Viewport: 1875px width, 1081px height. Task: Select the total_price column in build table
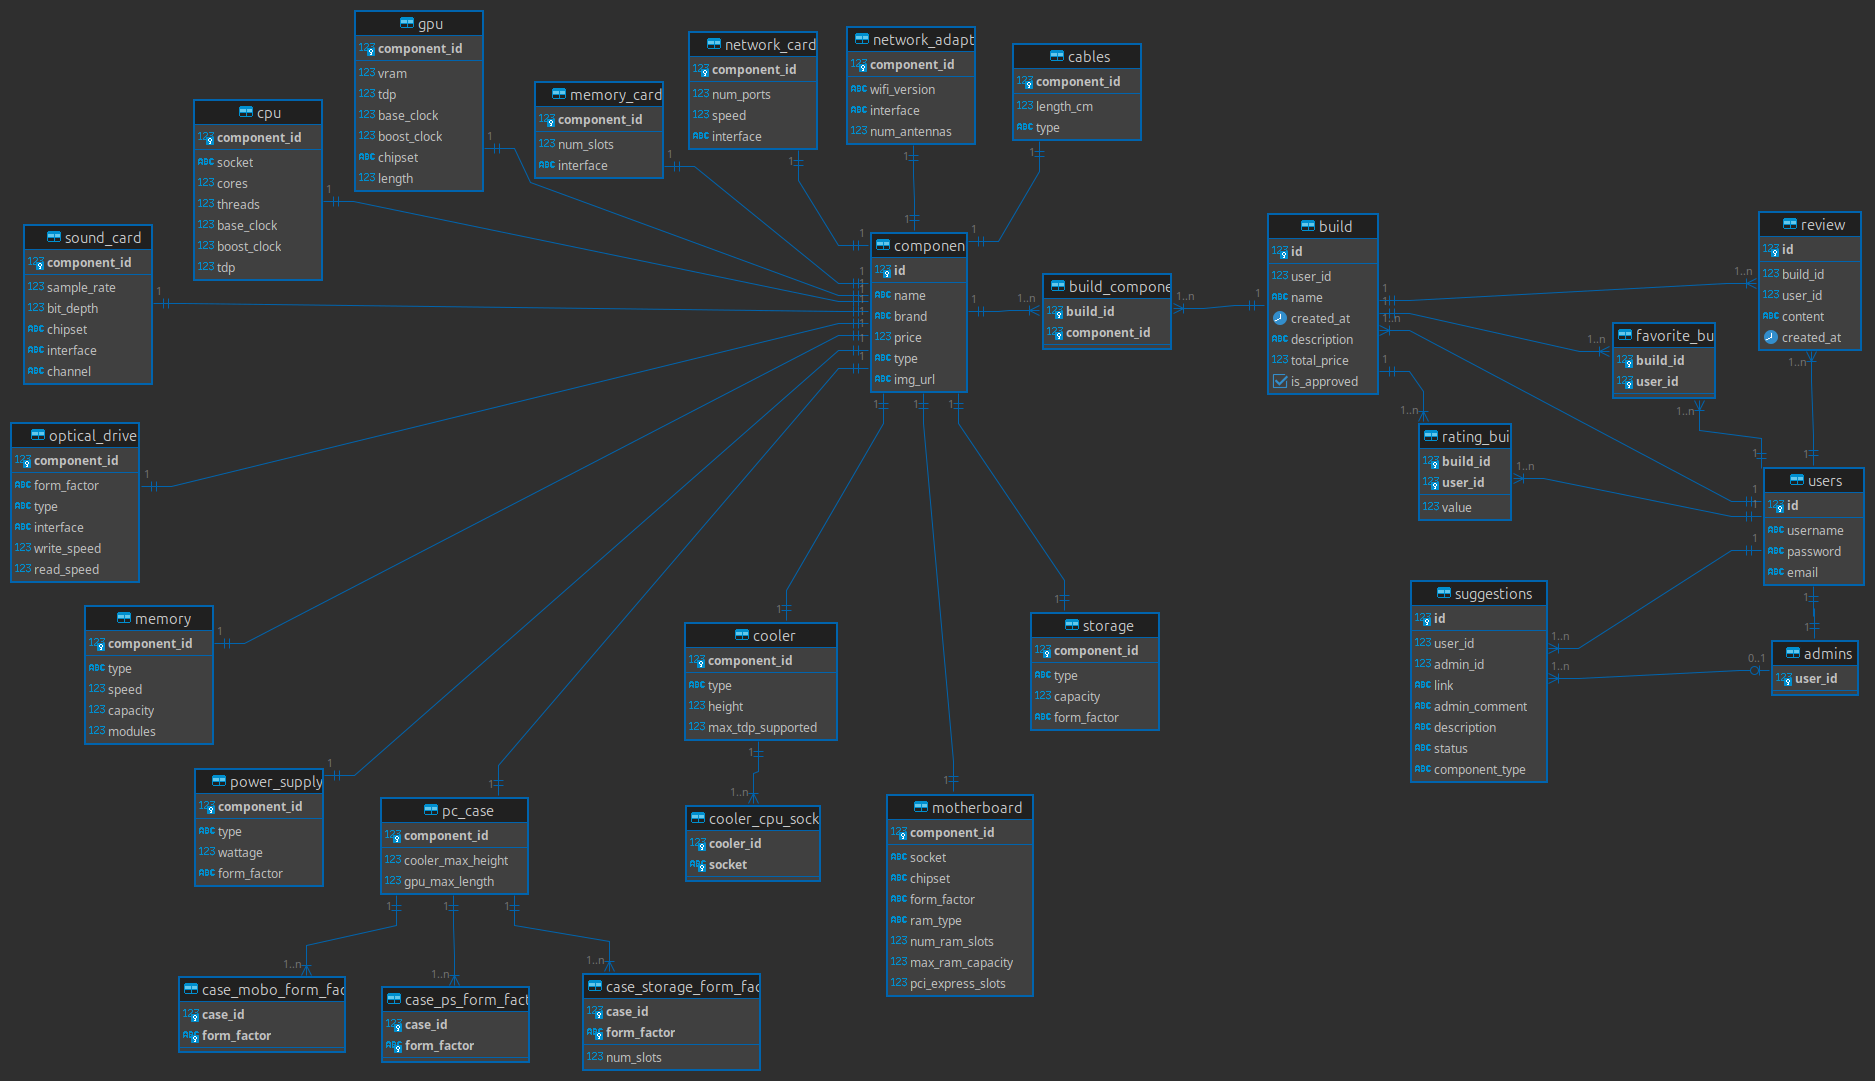(1319, 361)
